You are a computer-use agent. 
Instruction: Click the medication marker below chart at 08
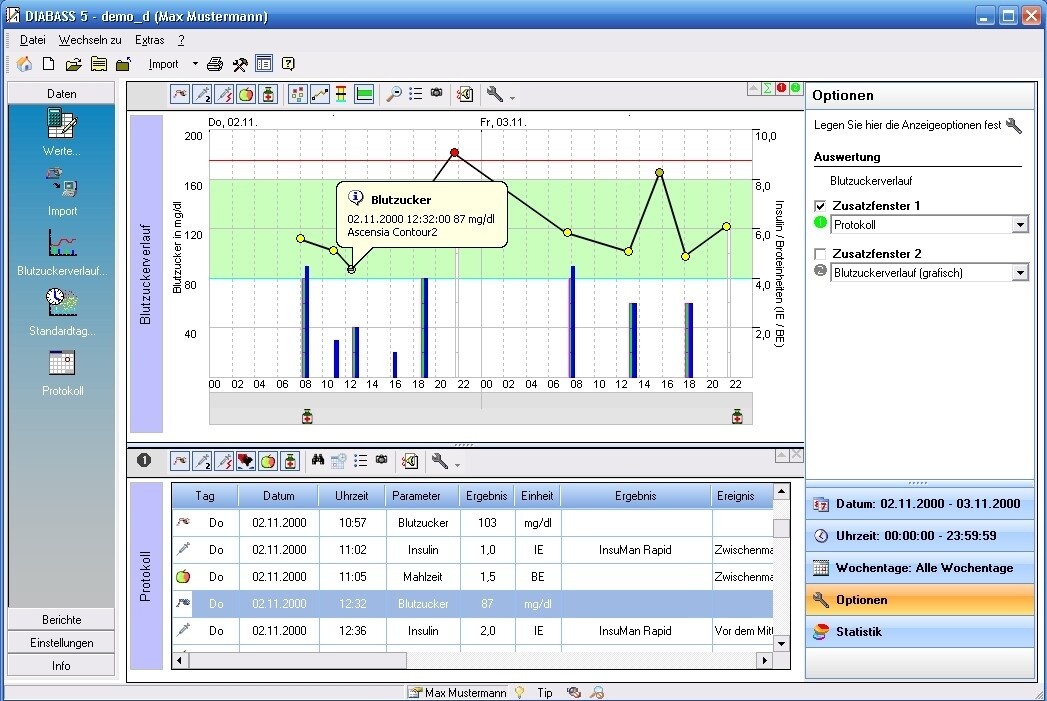307,417
